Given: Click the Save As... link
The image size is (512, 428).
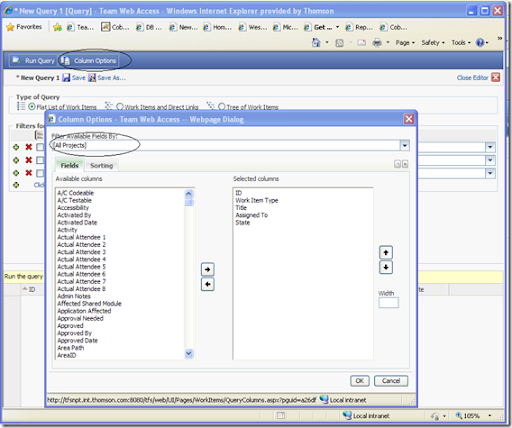Looking at the screenshot, I should coord(111,78).
